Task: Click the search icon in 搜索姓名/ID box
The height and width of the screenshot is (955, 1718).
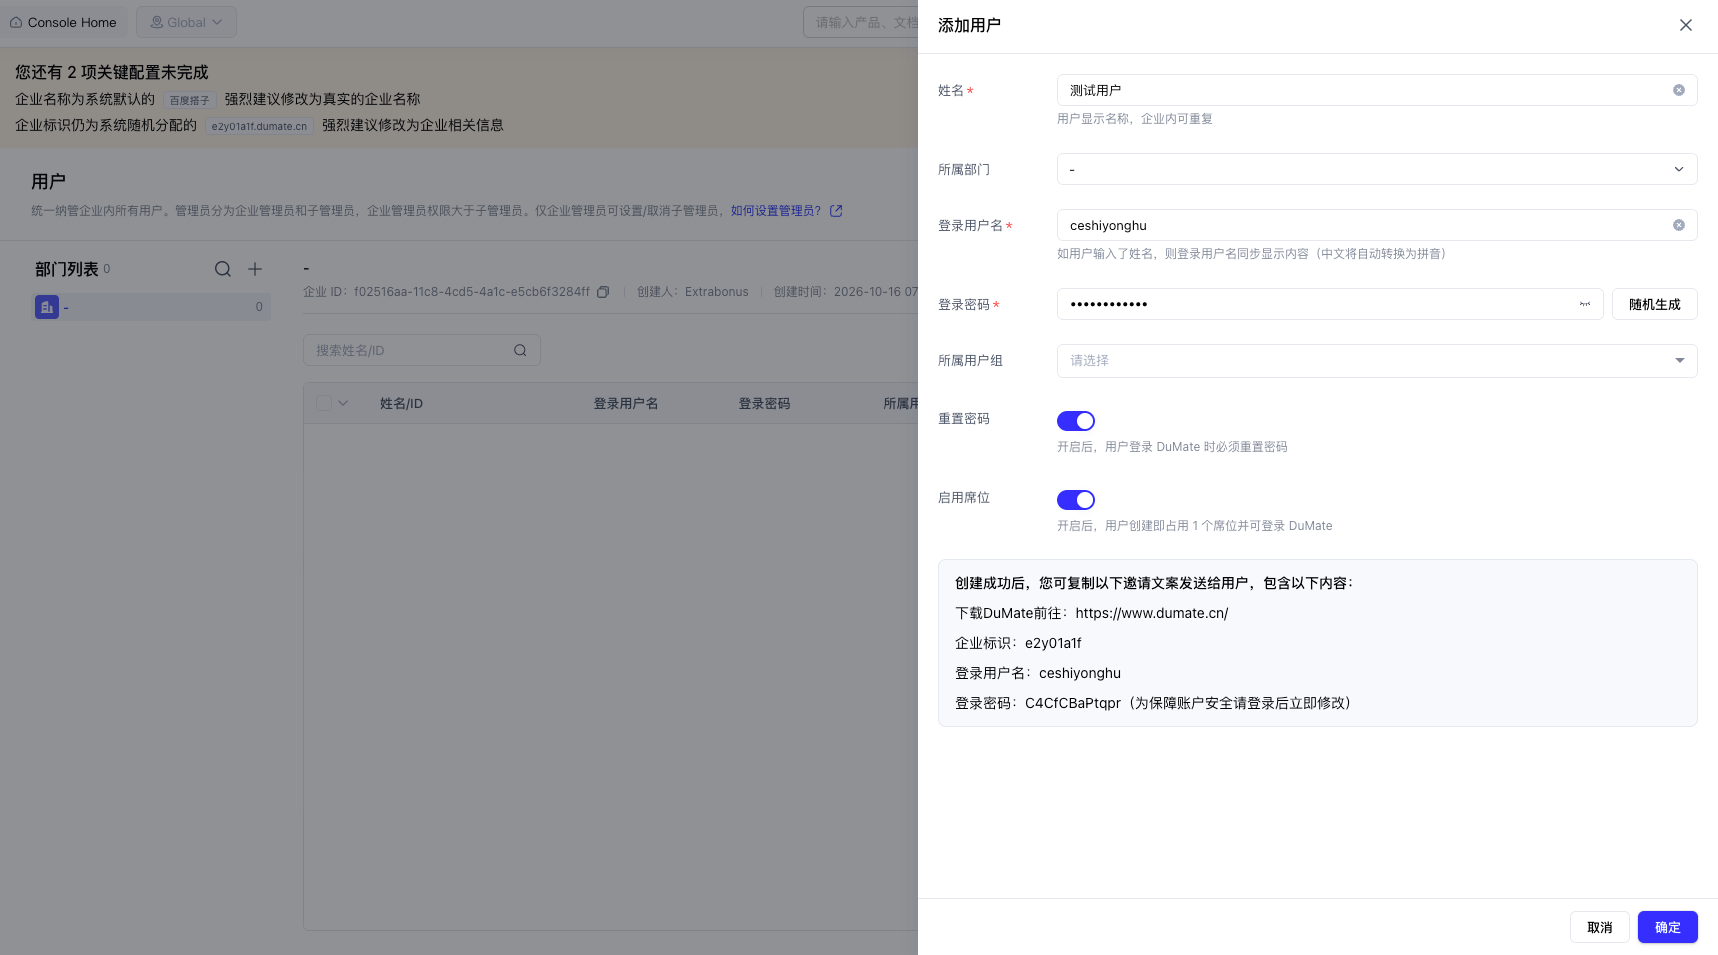Action: pos(520,350)
